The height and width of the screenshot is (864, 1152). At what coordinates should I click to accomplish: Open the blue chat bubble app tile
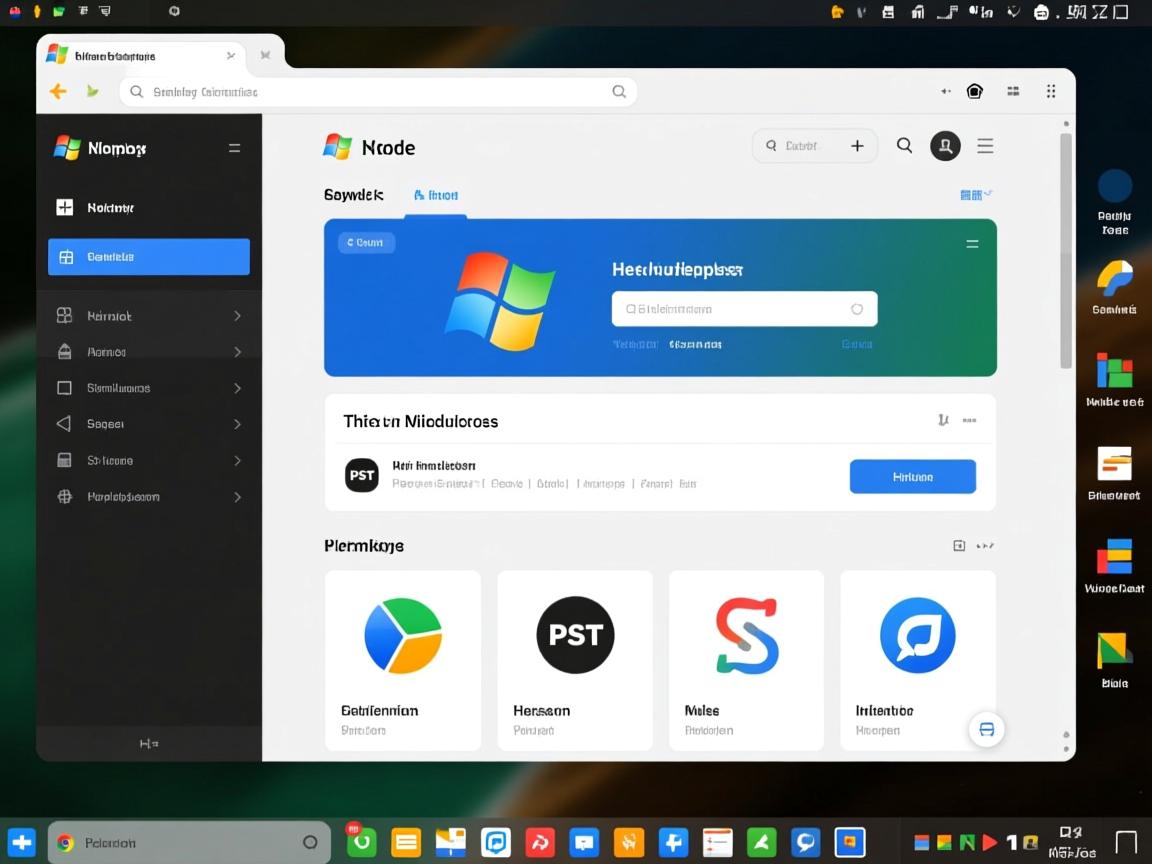click(917, 660)
